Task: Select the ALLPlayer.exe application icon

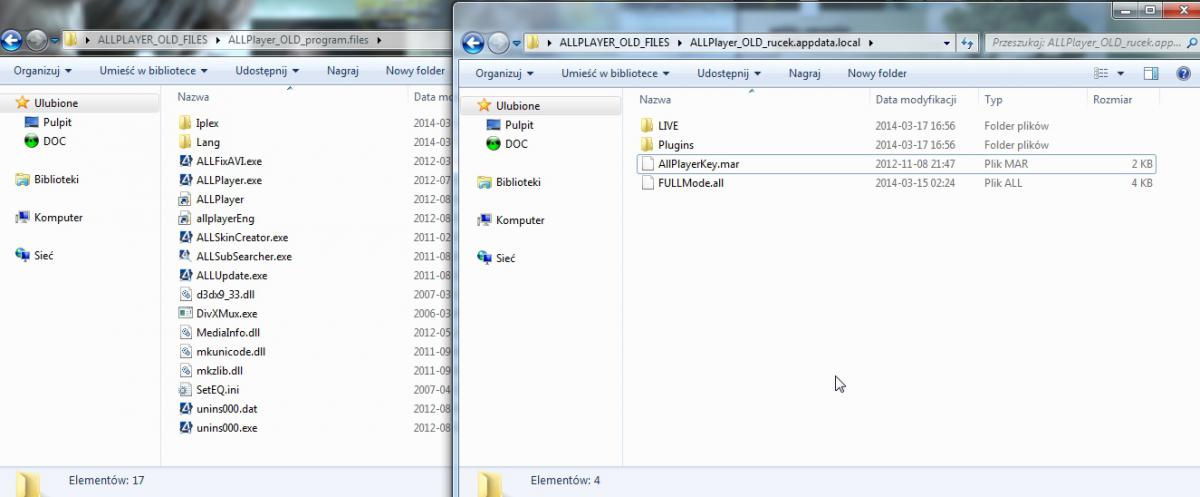Action: pyautogui.click(x=185, y=180)
